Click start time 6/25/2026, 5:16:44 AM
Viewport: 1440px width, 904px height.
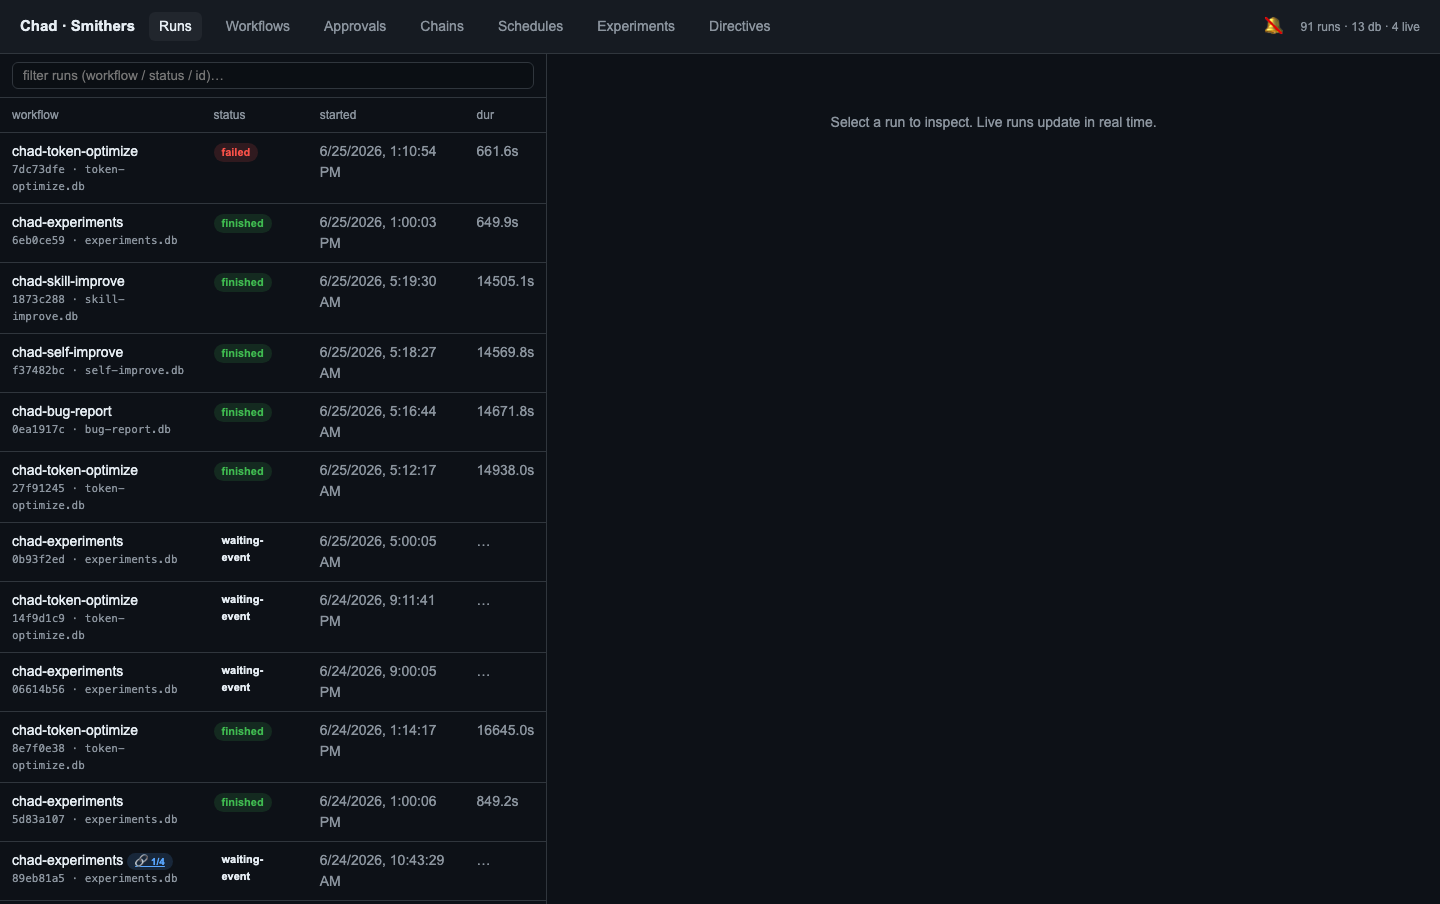point(378,421)
